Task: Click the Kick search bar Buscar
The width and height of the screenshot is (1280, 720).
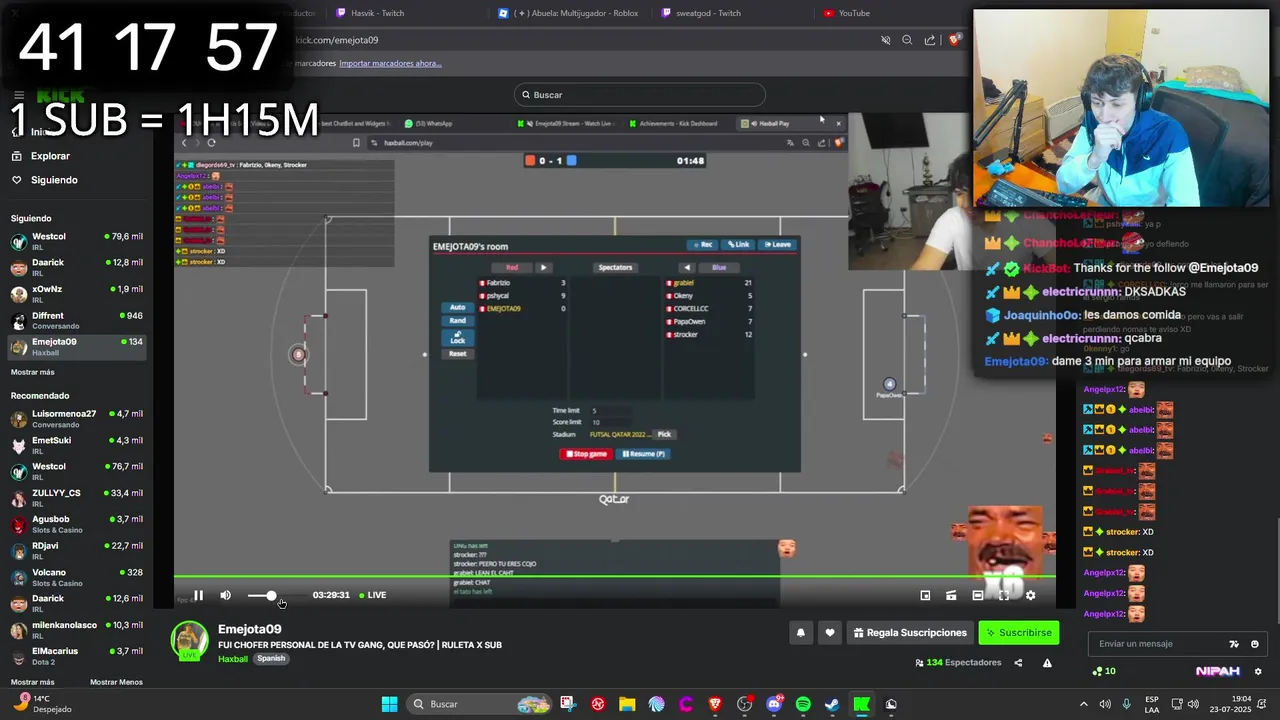Action: pos(640,95)
